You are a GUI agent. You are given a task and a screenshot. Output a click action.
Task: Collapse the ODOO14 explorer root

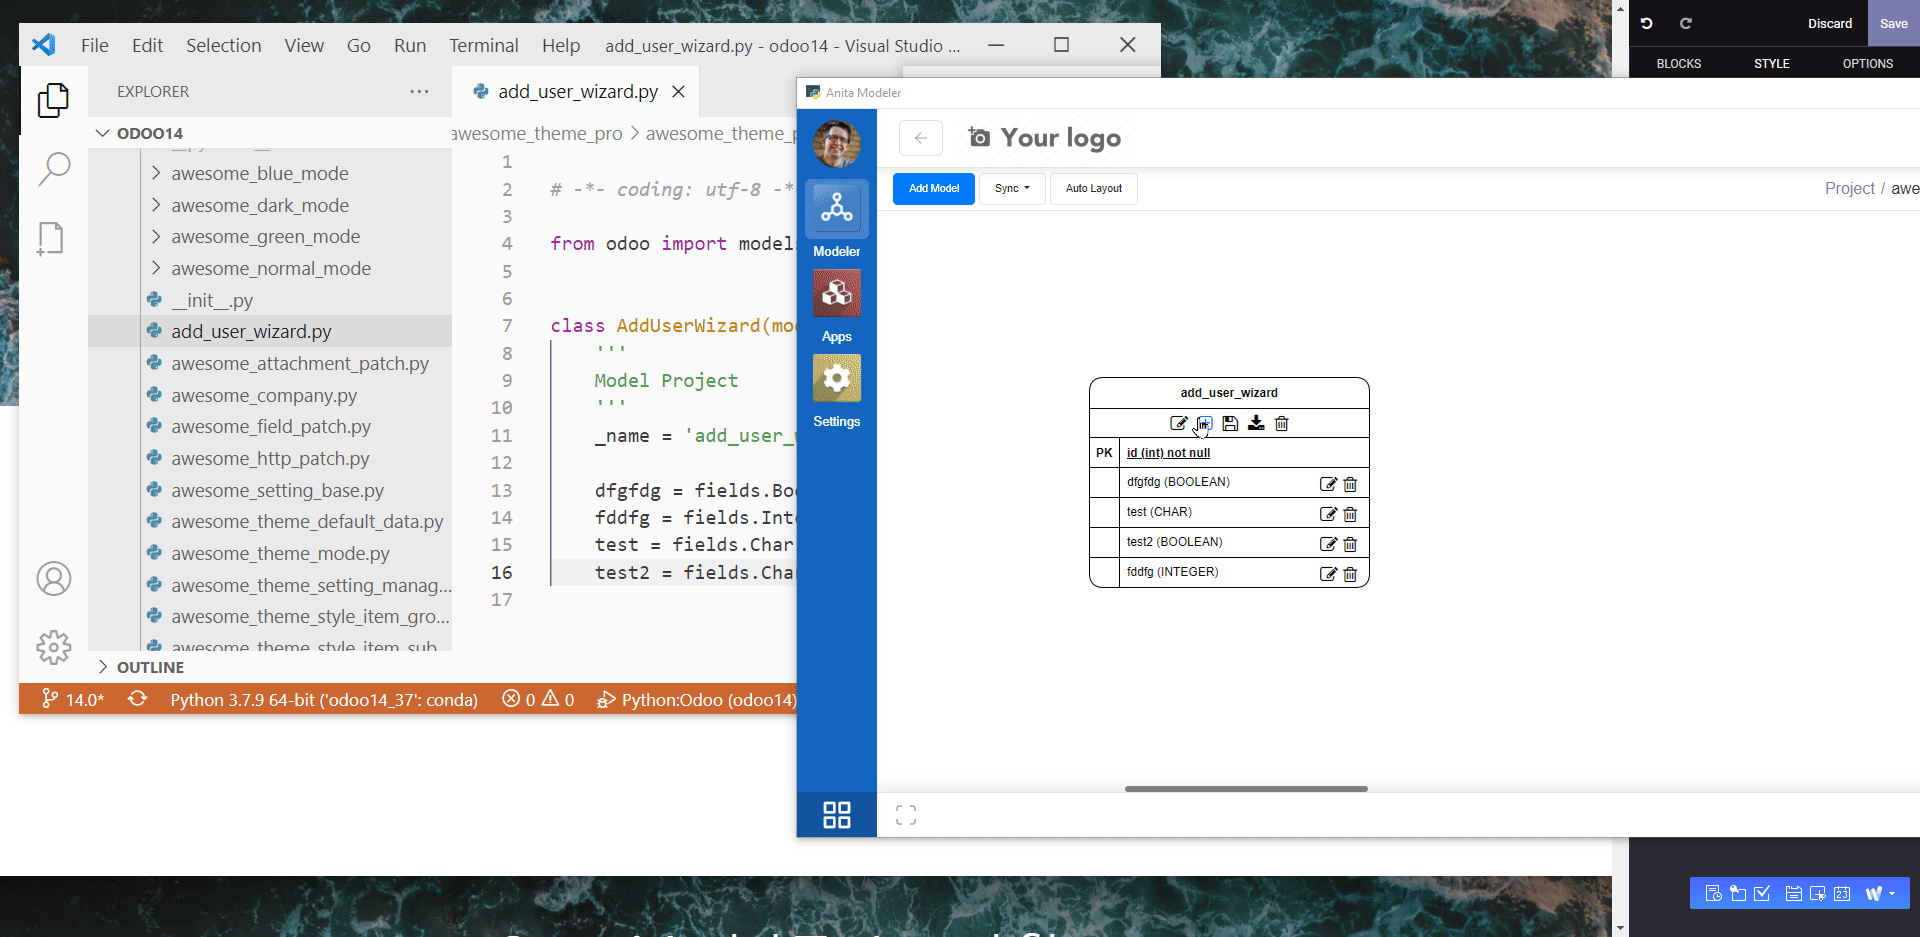(x=149, y=133)
